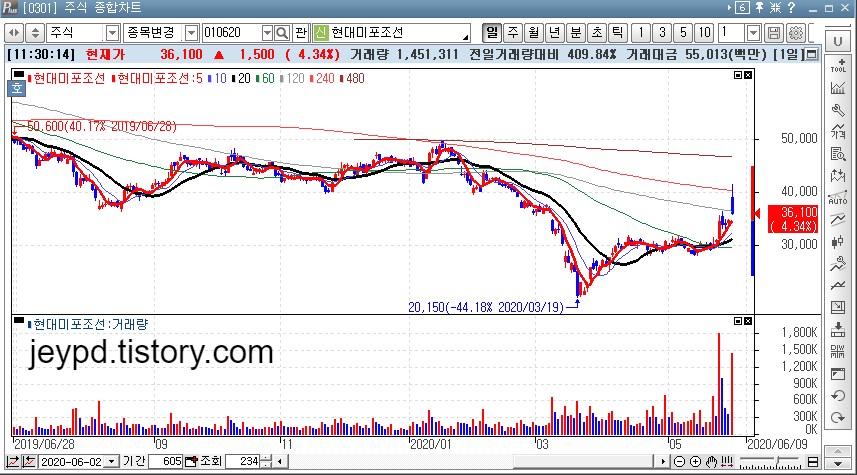This screenshot has width=857, height=475.
Task: Click the save chart floppy disk icon
Action: [774, 33]
